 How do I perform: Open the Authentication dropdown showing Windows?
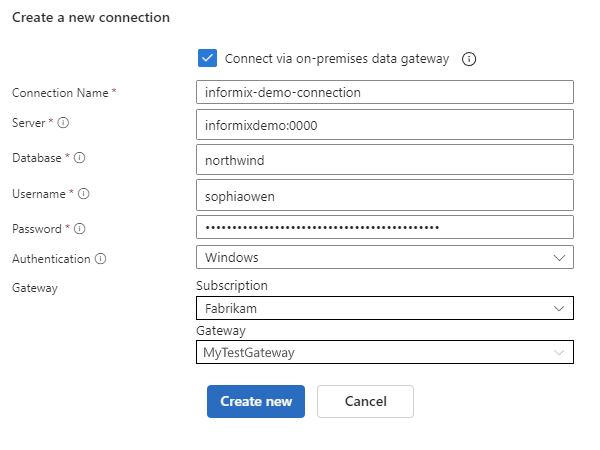click(x=384, y=258)
